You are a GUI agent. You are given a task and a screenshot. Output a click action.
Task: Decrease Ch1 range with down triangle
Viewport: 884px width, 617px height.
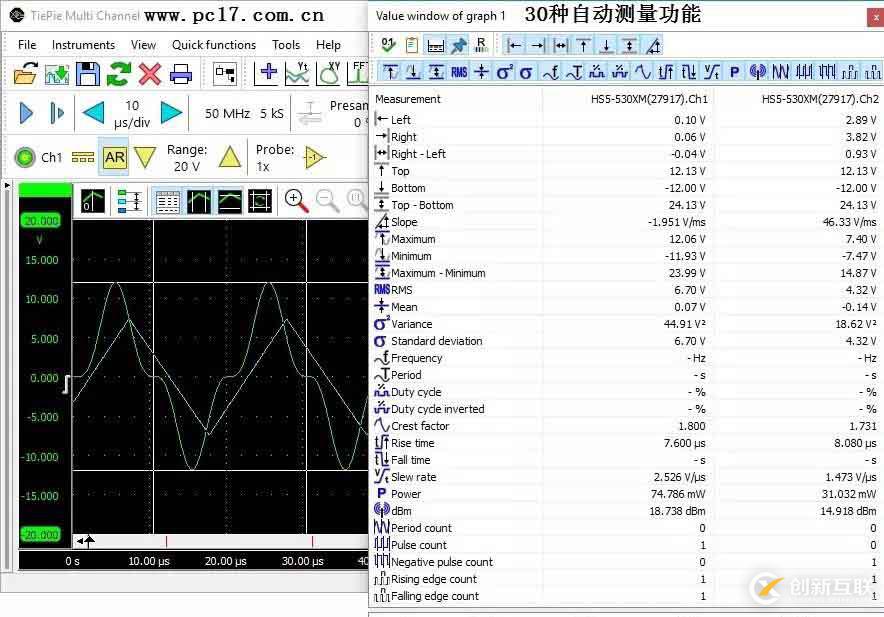pyautogui.click(x=145, y=157)
